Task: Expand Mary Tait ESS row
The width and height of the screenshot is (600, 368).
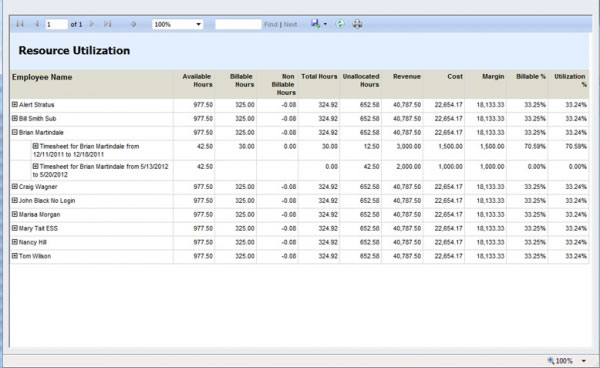Action: tap(15, 228)
